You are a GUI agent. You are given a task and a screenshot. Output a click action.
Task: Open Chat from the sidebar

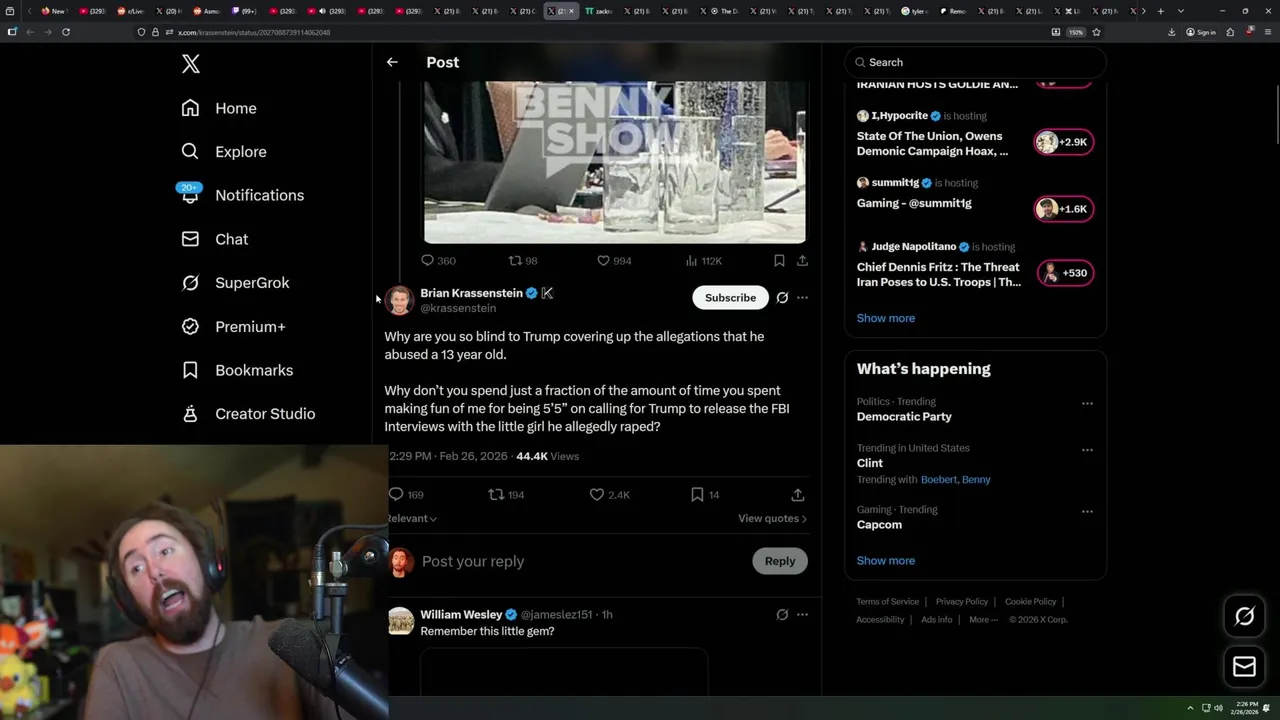click(x=215, y=239)
